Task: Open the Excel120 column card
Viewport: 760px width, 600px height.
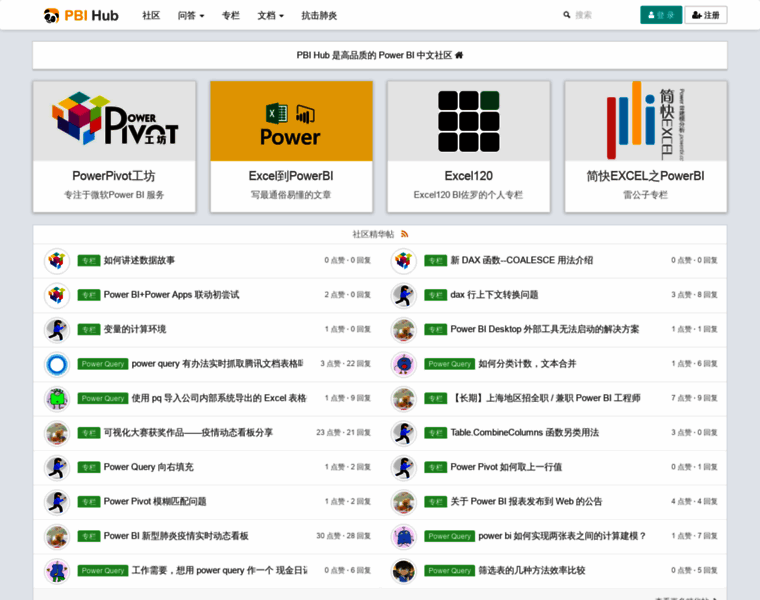Action: click(469, 146)
